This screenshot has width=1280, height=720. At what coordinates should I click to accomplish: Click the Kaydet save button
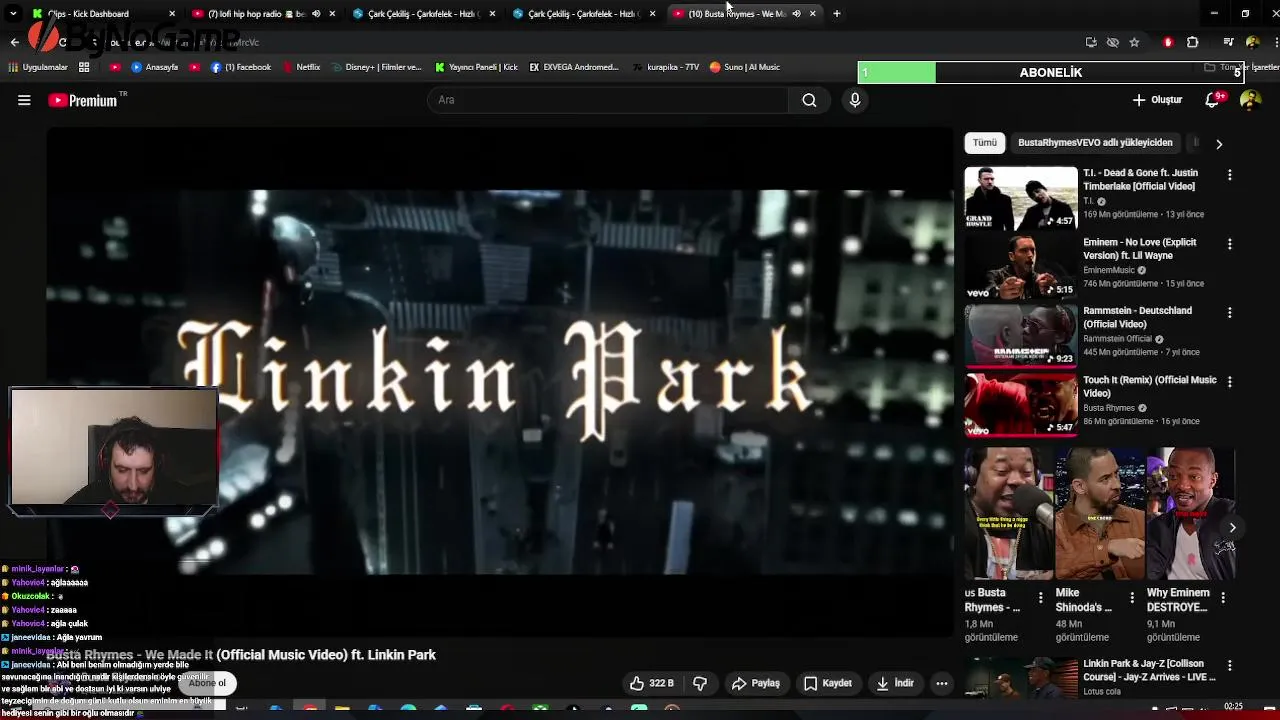(828, 683)
